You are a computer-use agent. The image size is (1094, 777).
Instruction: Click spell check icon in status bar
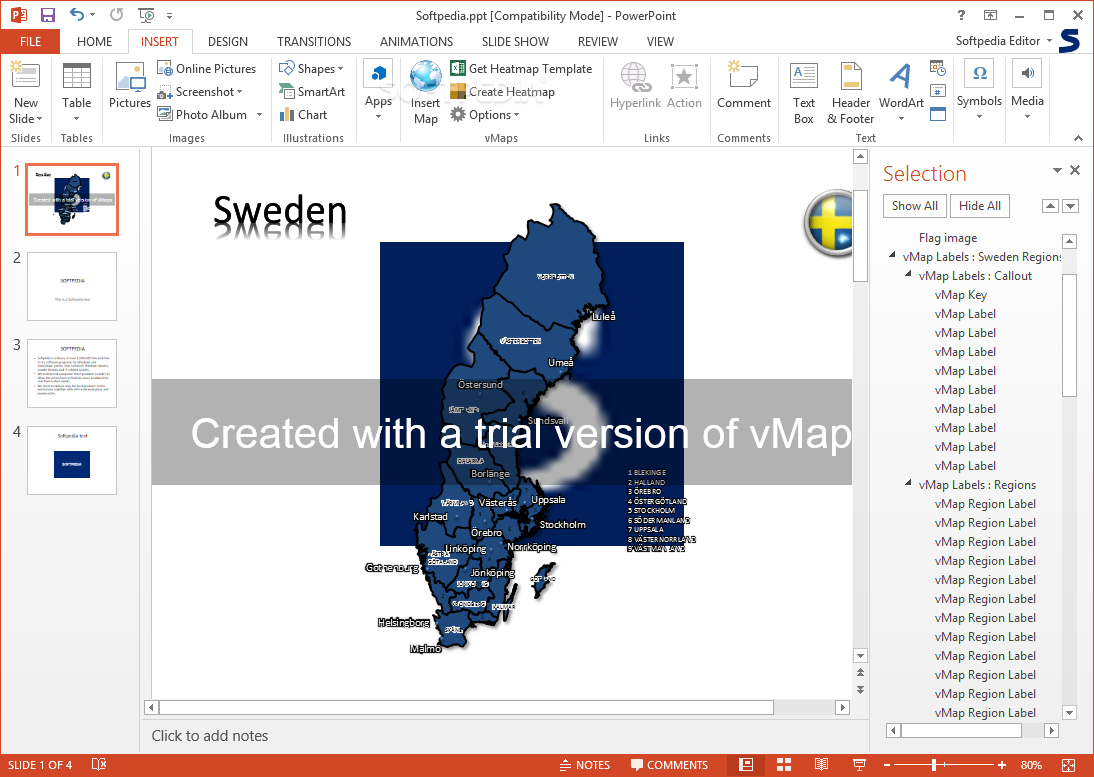point(99,765)
